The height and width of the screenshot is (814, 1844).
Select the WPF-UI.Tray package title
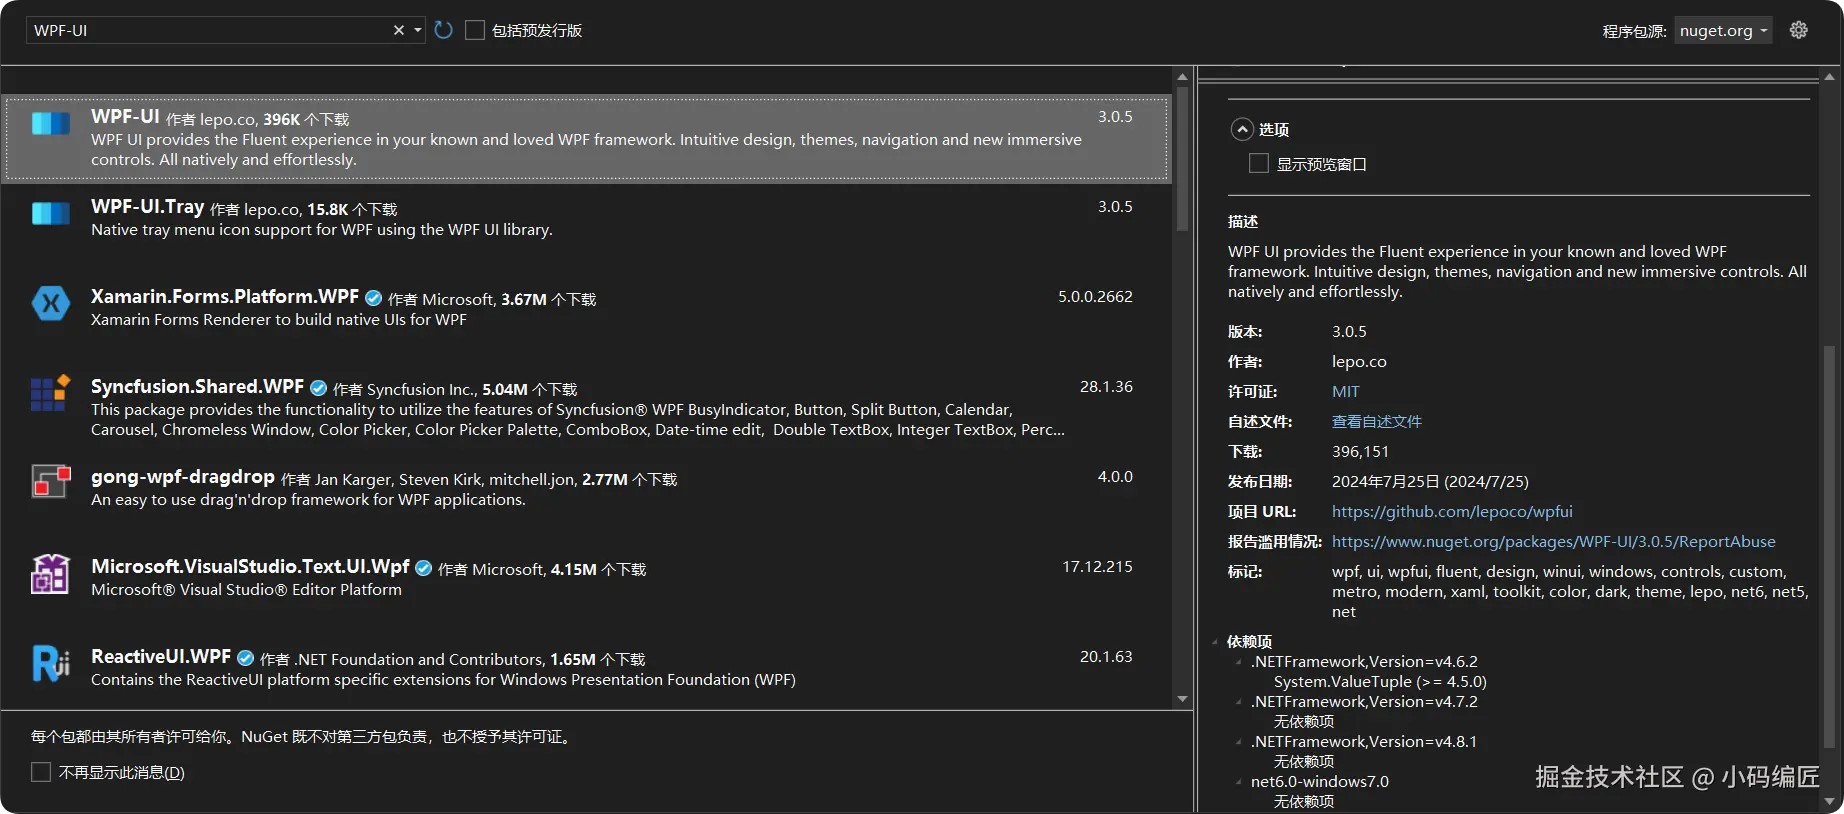click(x=148, y=206)
